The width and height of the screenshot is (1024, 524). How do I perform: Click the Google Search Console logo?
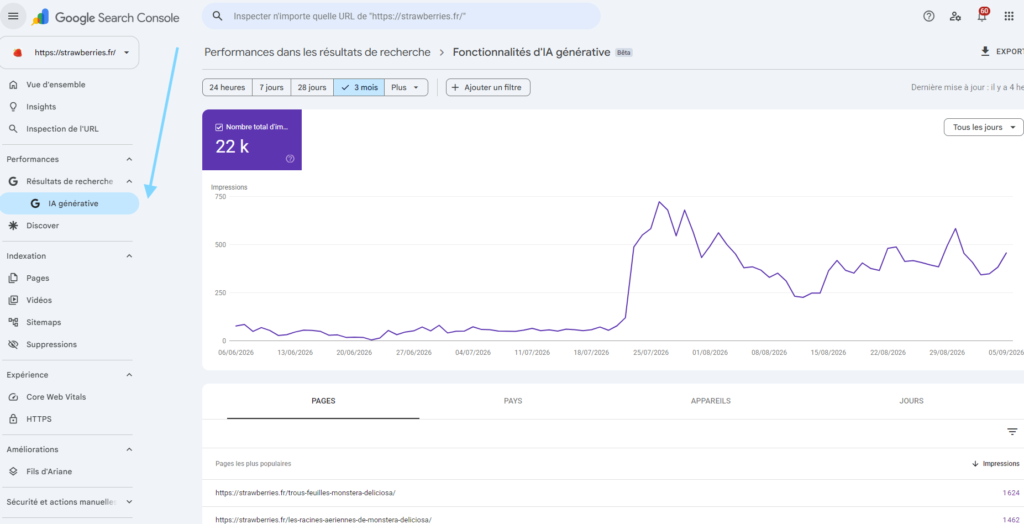(x=105, y=17)
